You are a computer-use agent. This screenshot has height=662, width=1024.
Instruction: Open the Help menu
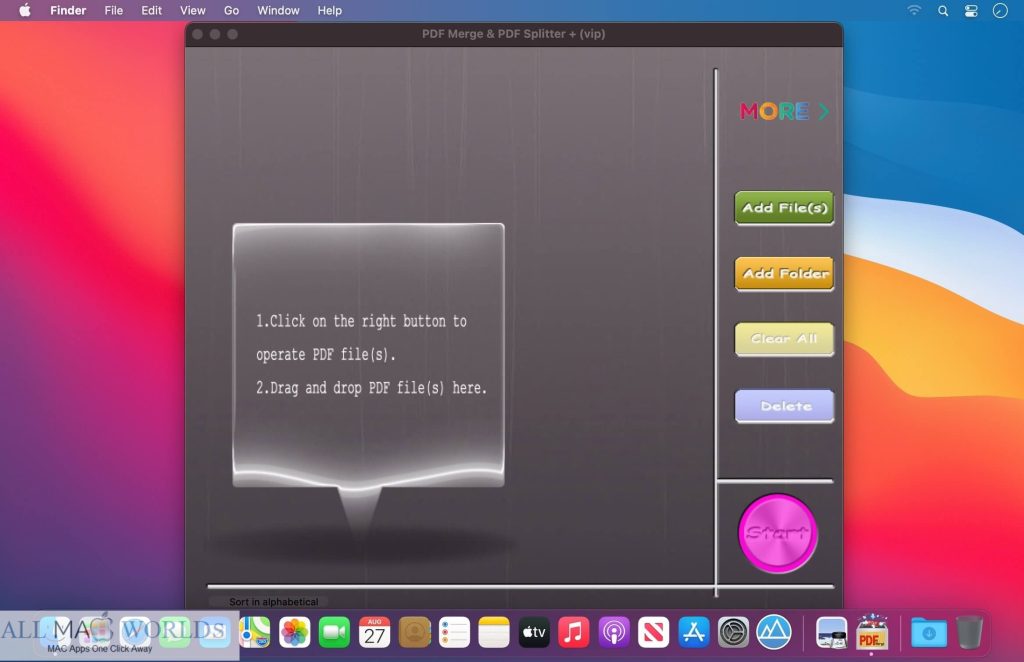(x=330, y=10)
